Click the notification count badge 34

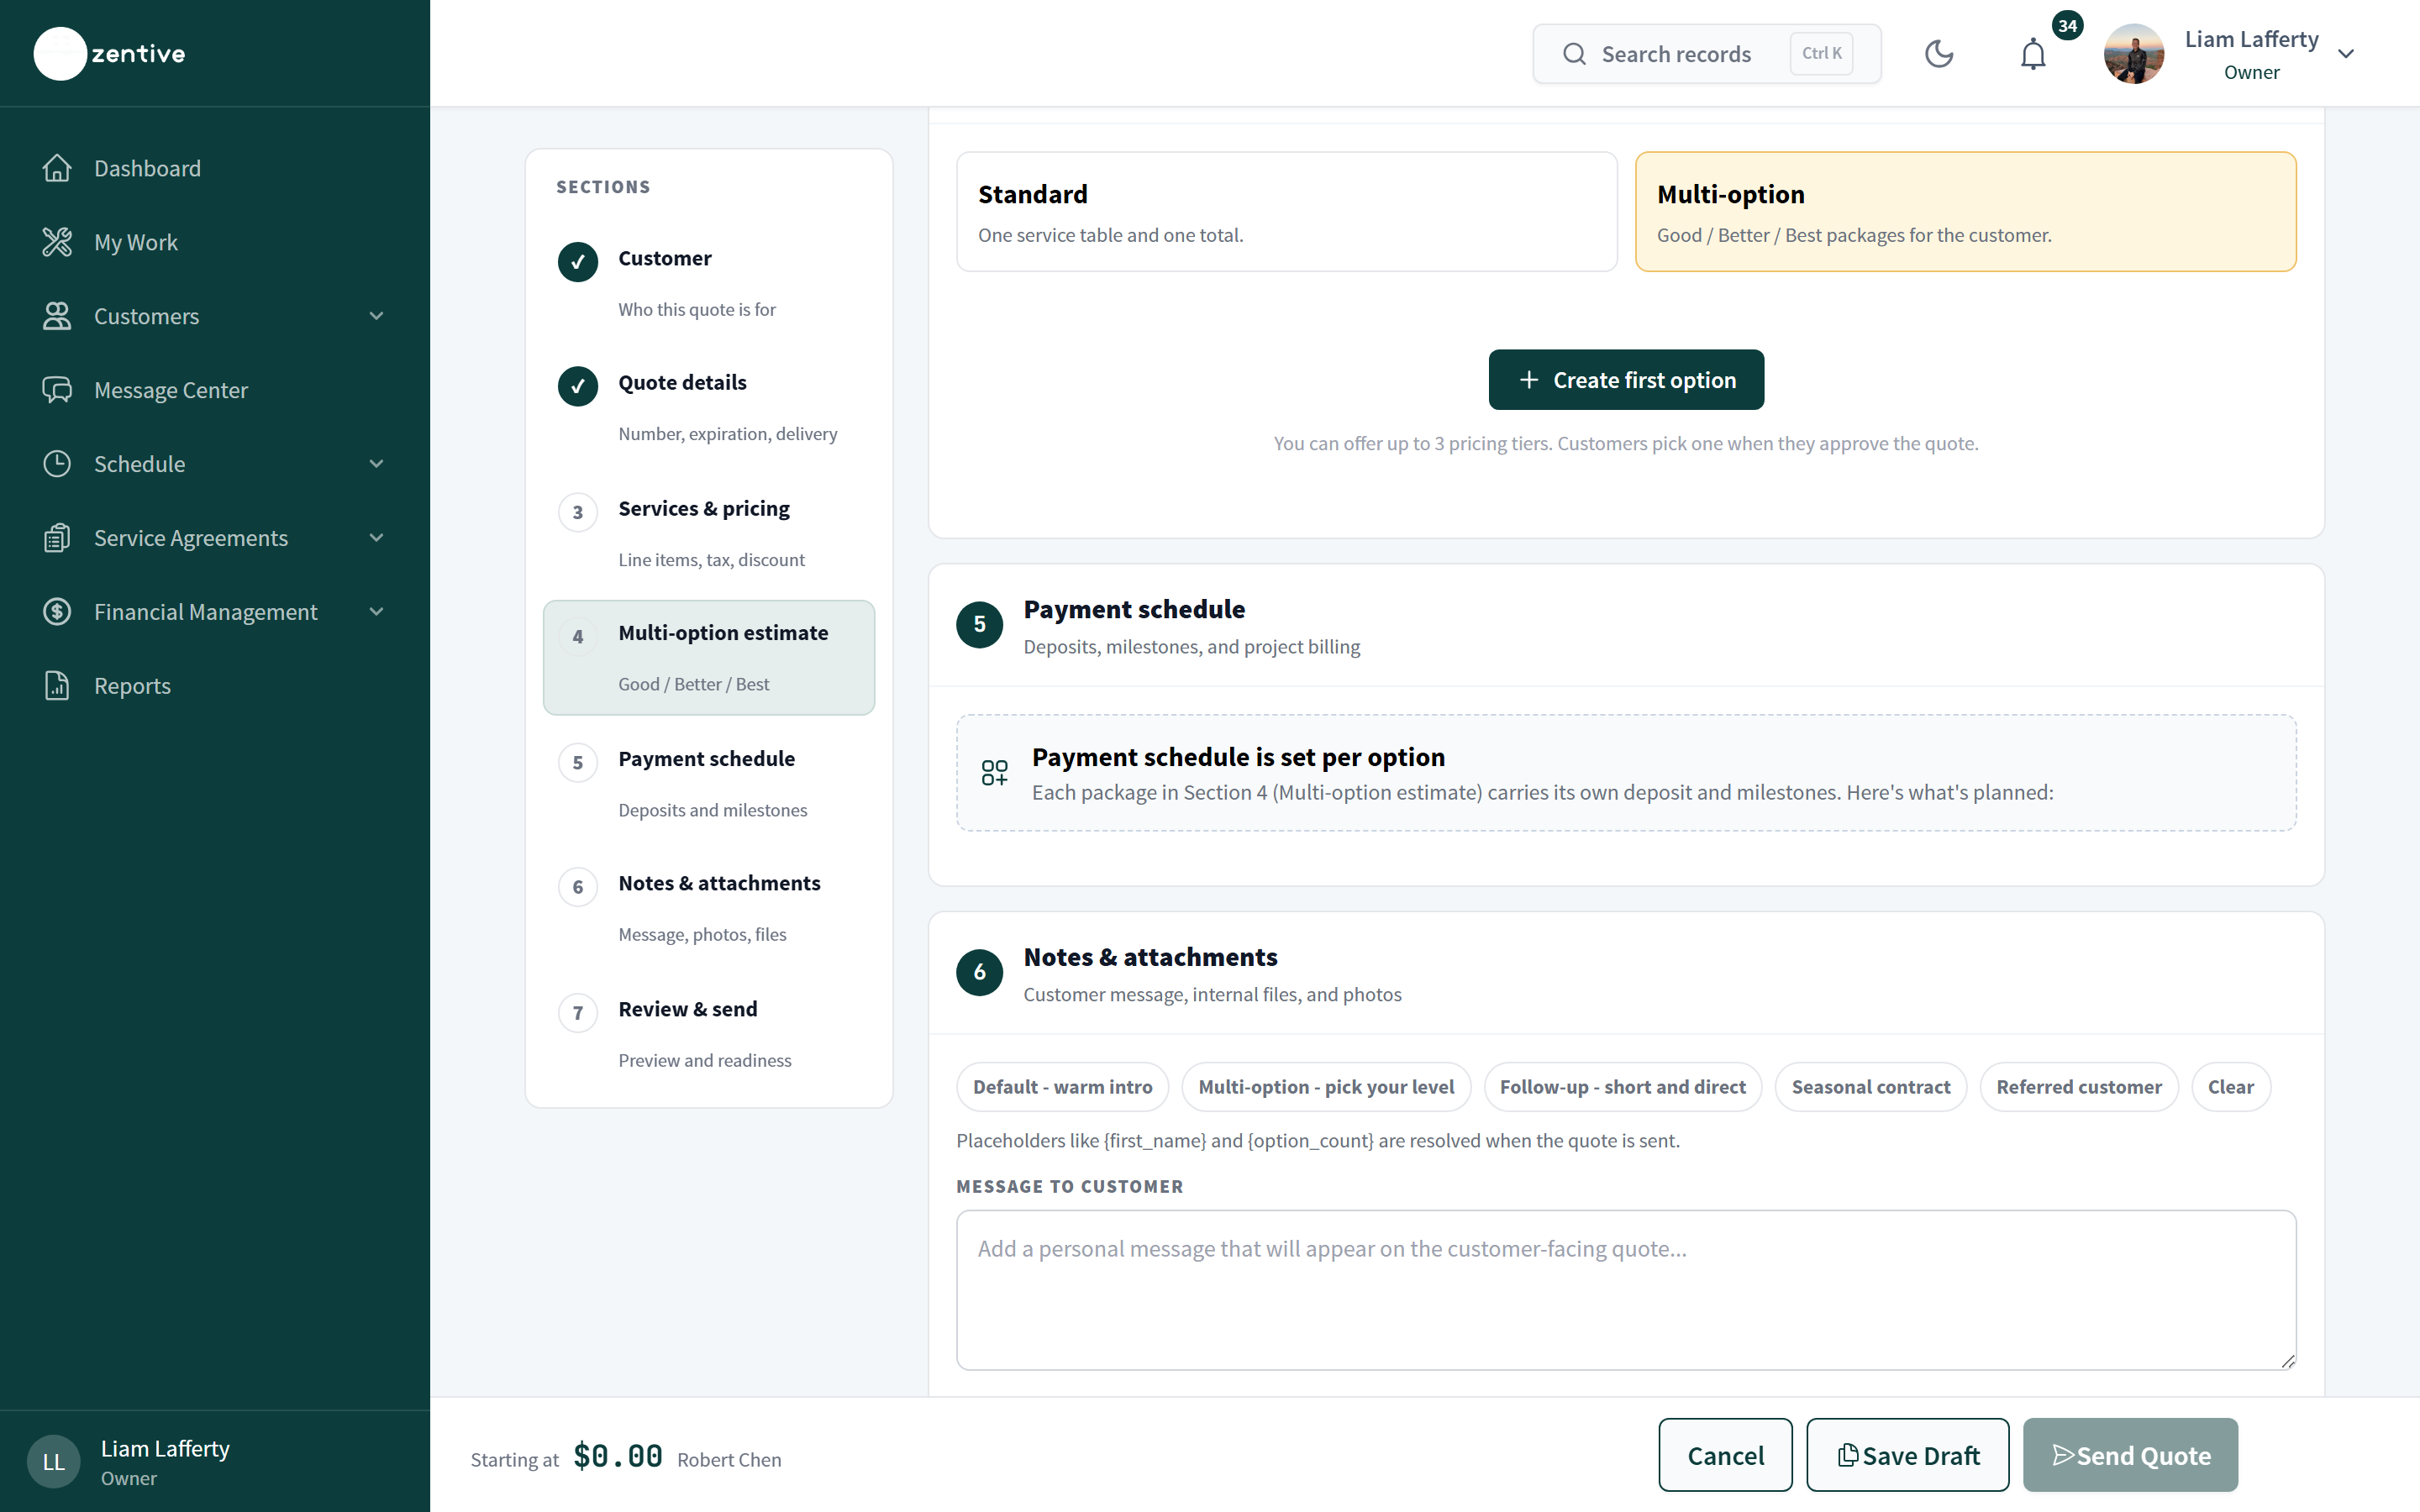(x=2067, y=26)
